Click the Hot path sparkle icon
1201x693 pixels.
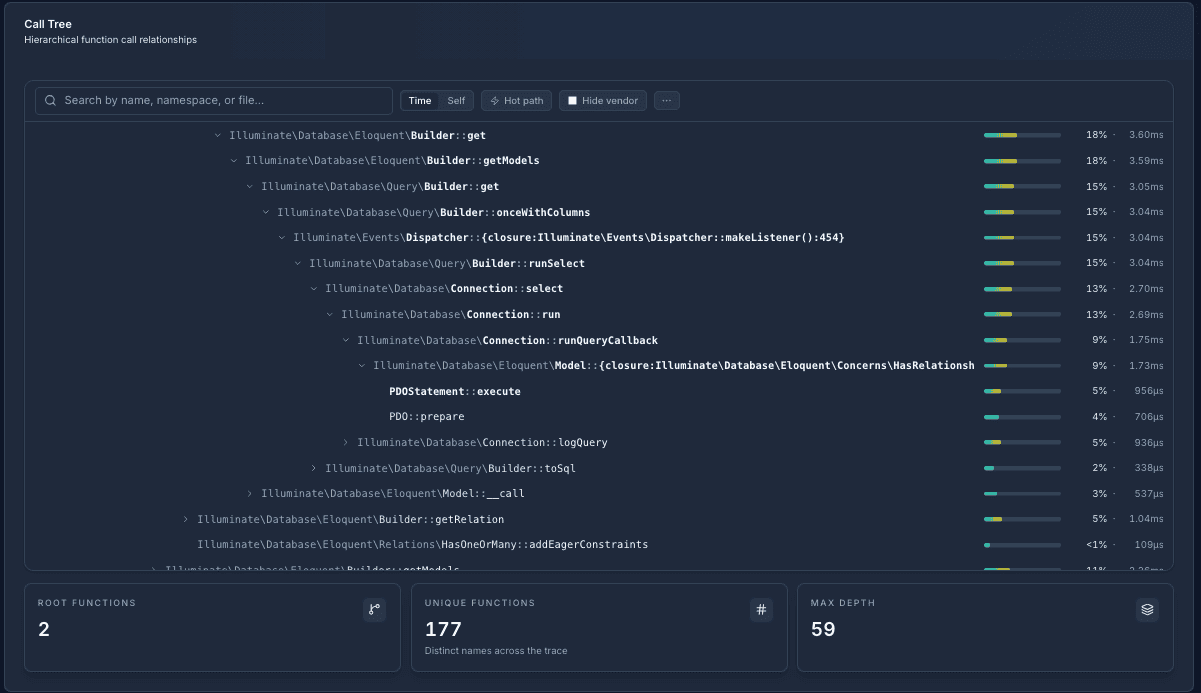coord(494,101)
